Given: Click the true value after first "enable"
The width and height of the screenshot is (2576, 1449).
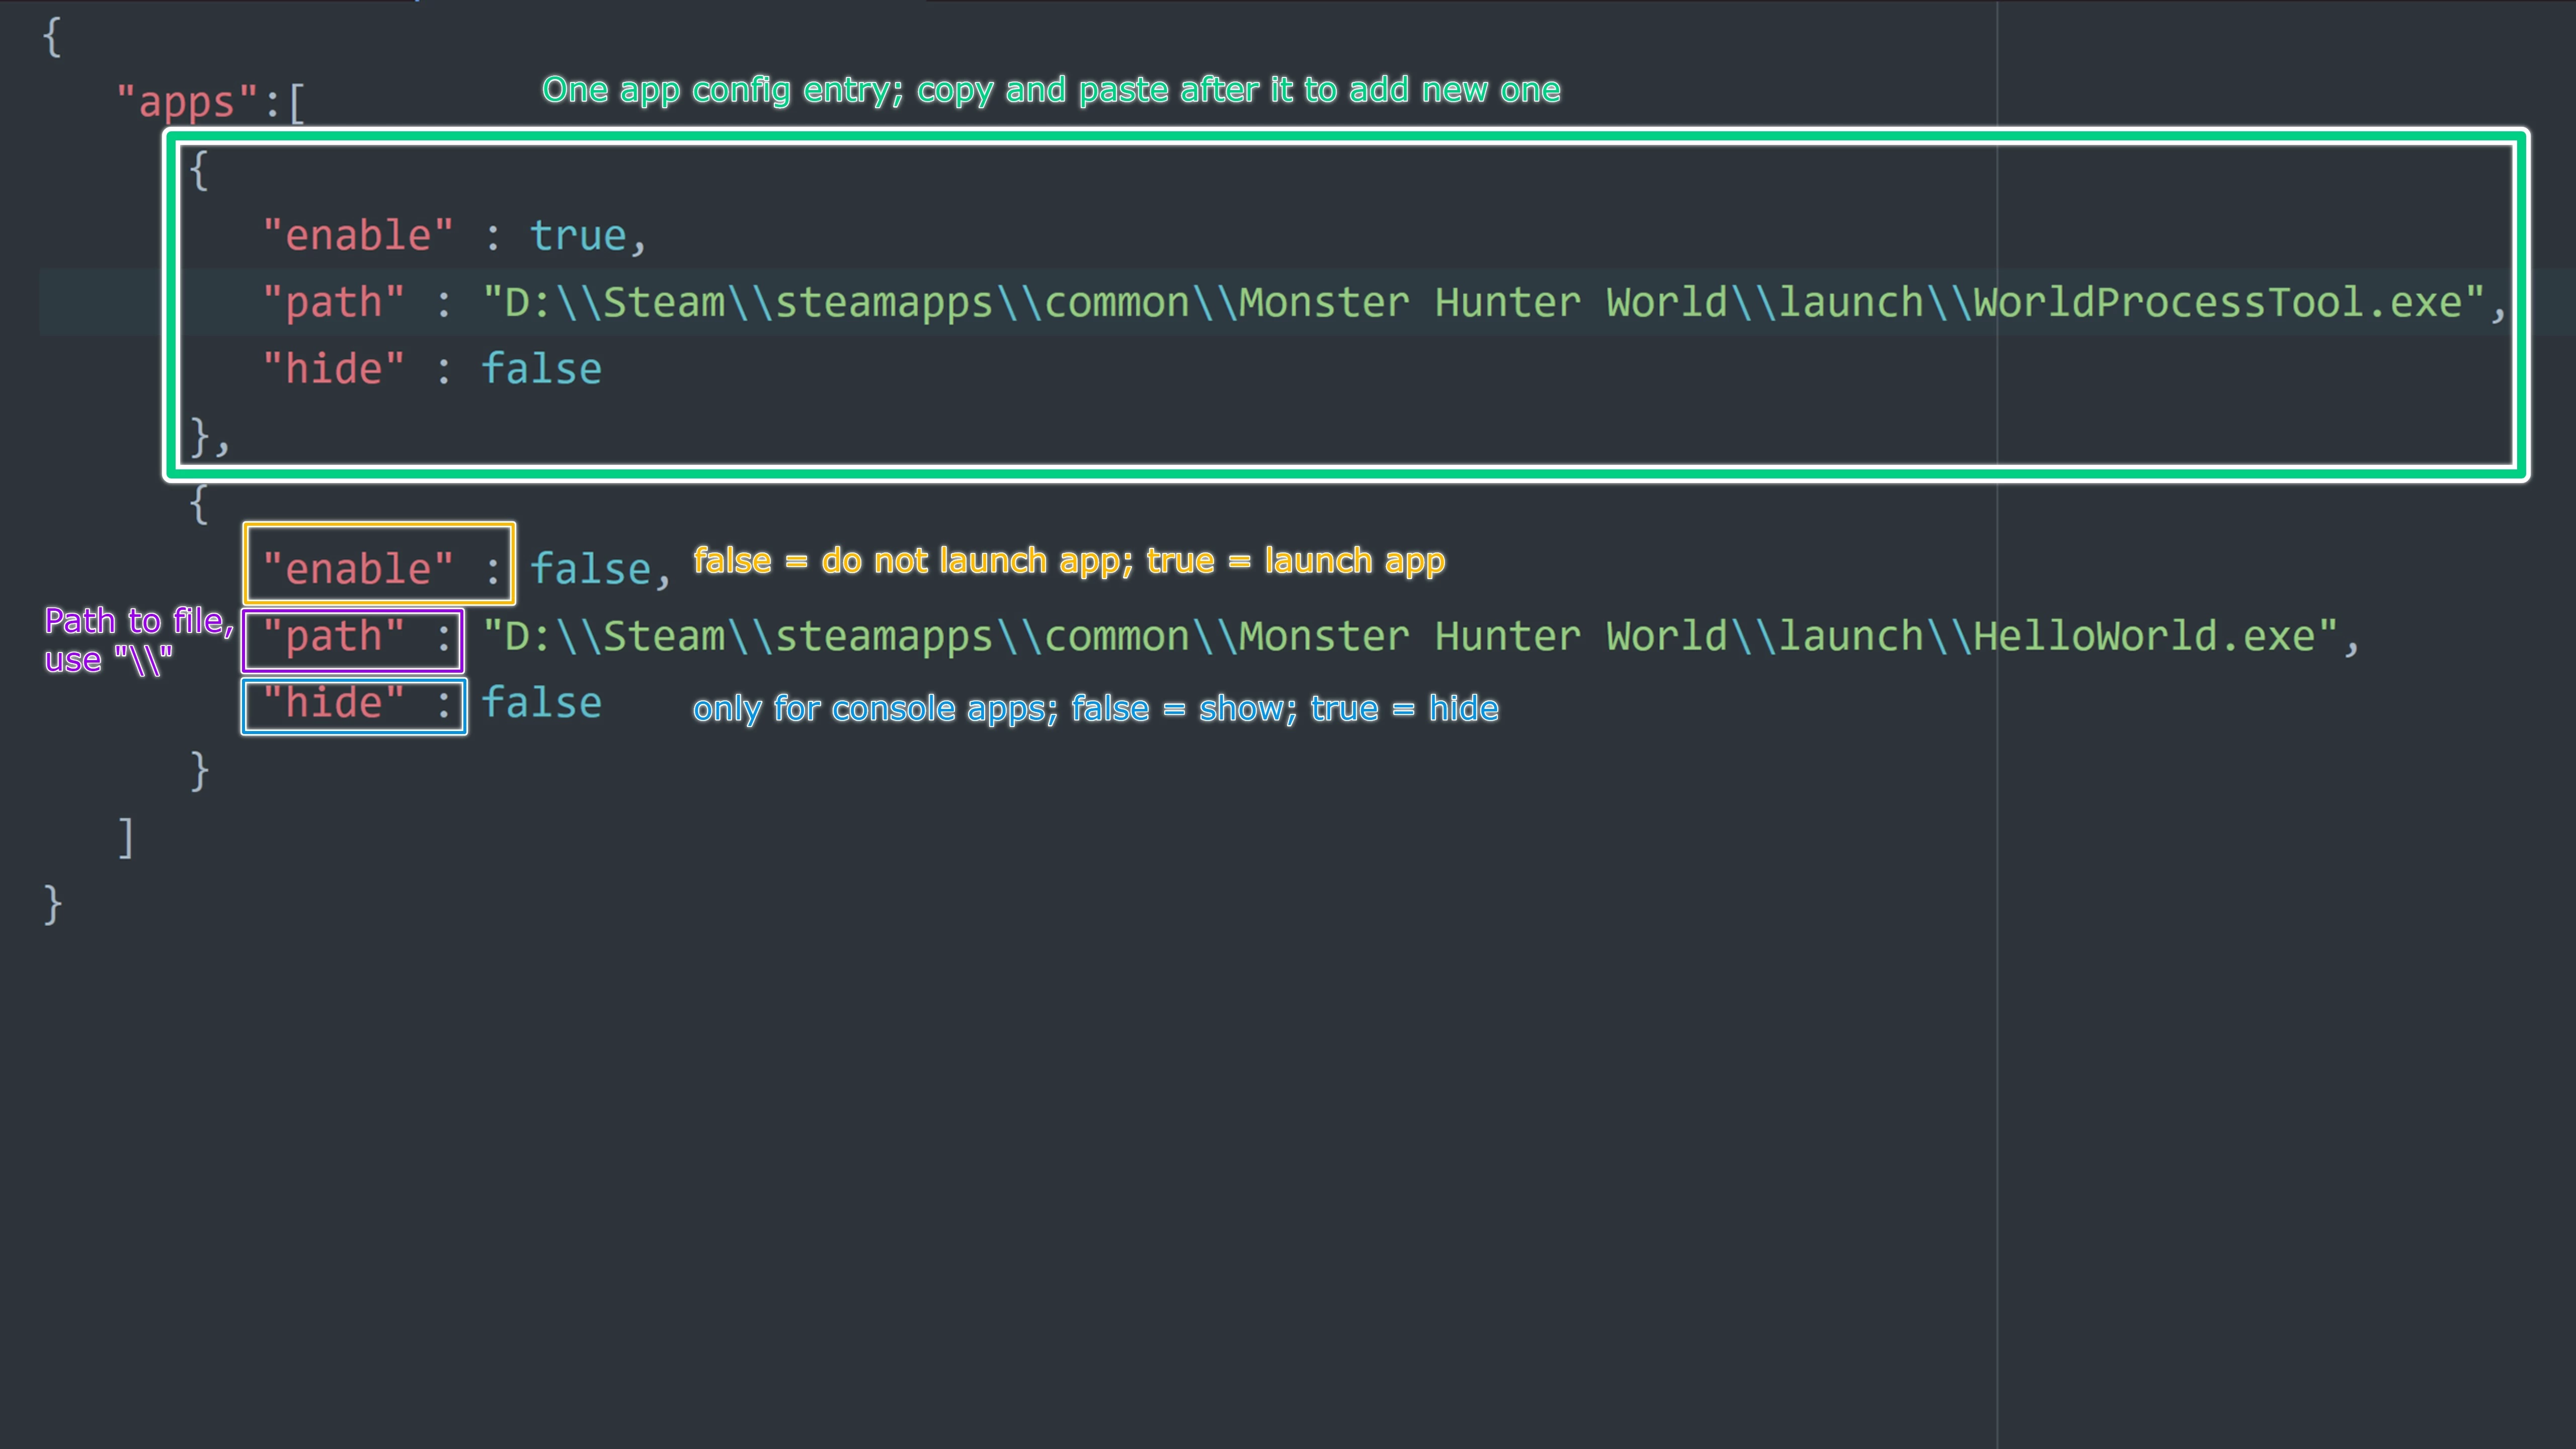Looking at the screenshot, I should tap(577, 236).
